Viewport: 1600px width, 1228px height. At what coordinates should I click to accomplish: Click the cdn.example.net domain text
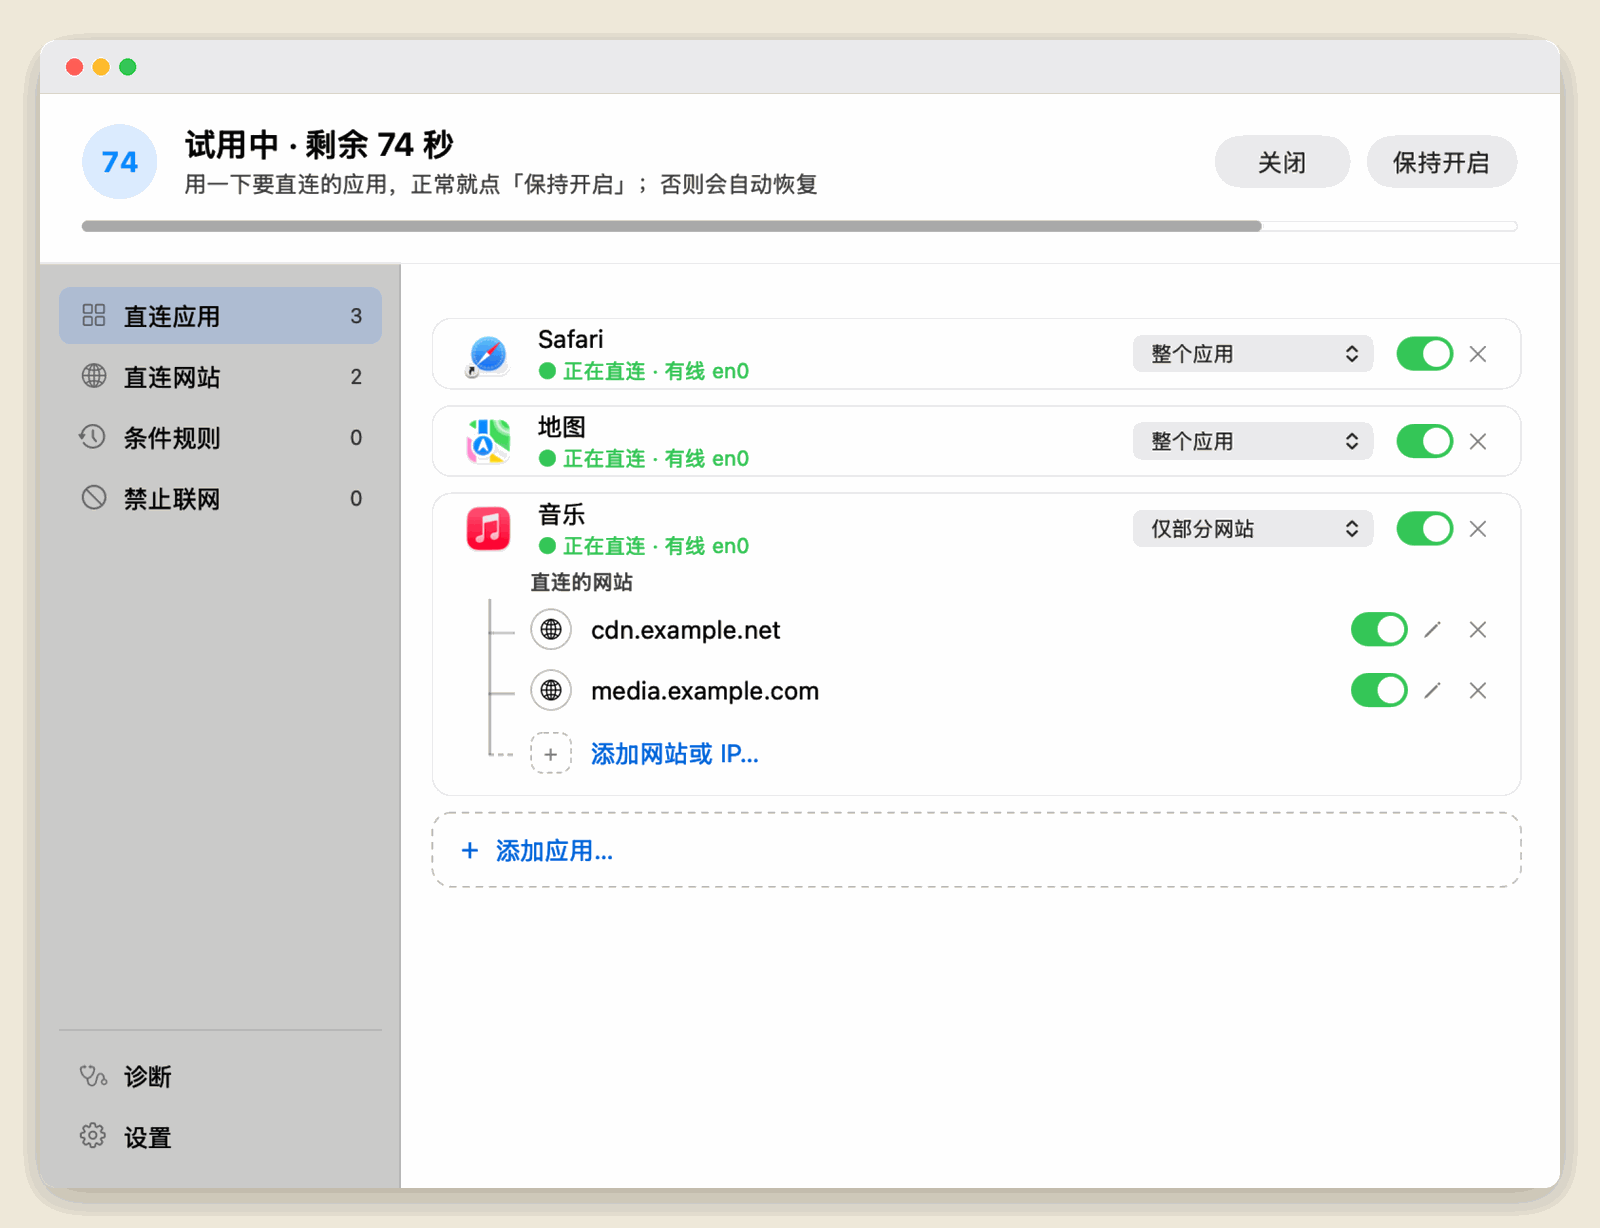coord(685,630)
